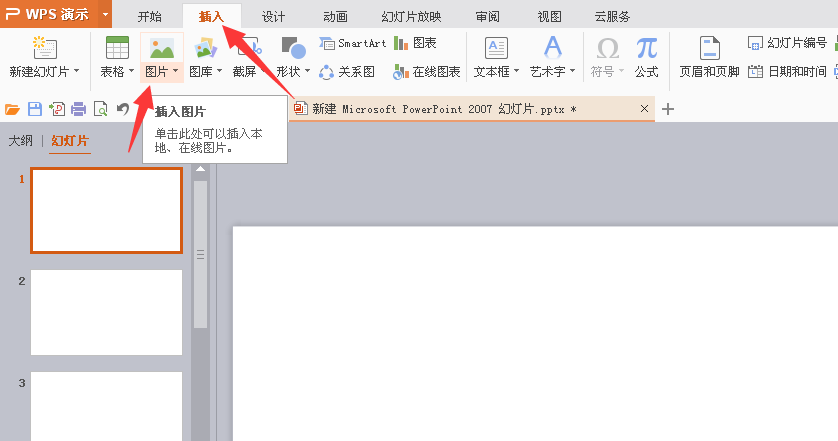Switch to the 设计 ribbon tab
The width and height of the screenshot is (838, 441).
coord(274,17)
